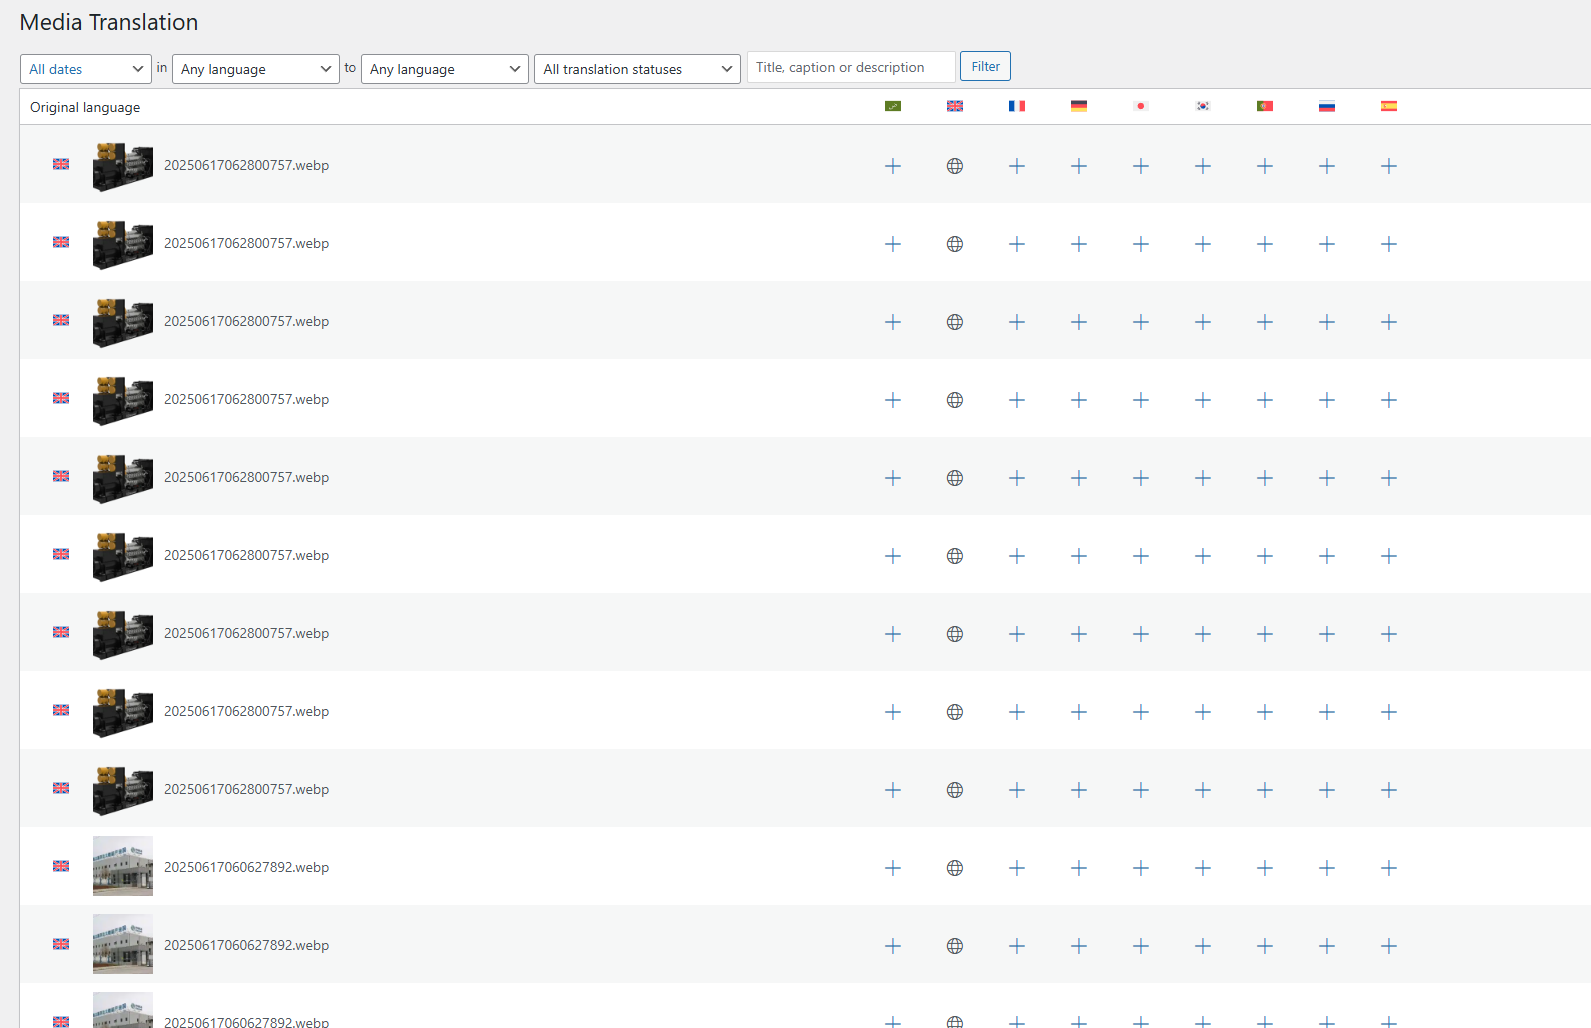Open the target Any language dropdown after 'to'
The image size is (1591, 1028).
pyautogui.click(x=445, y=69)
